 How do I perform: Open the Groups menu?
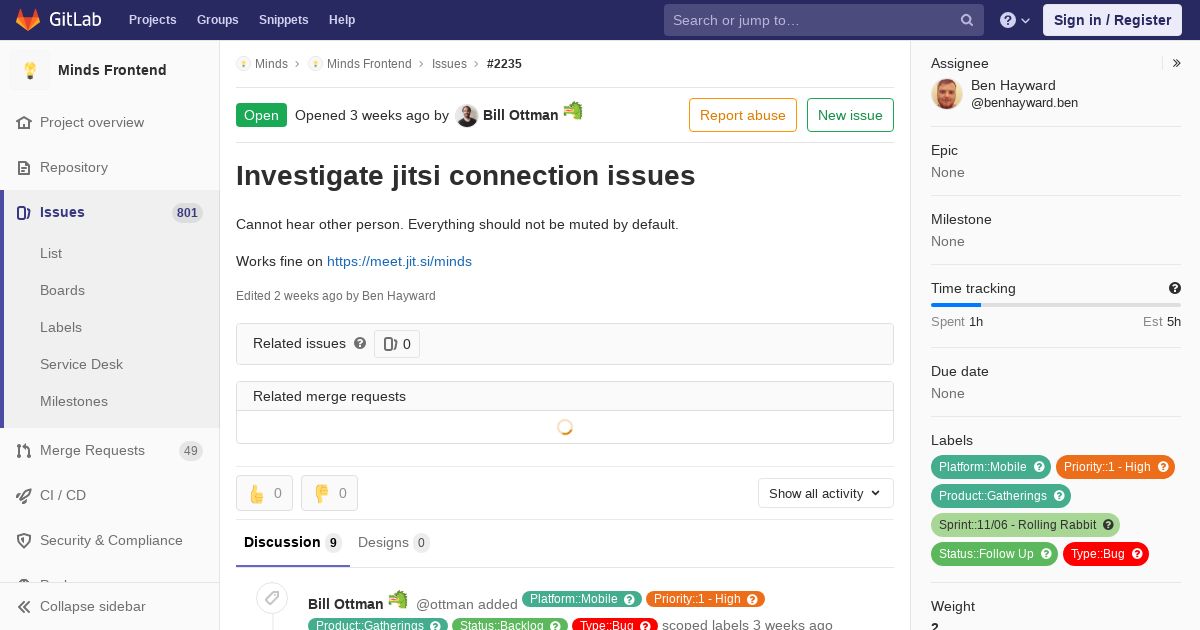coord(217,20)
